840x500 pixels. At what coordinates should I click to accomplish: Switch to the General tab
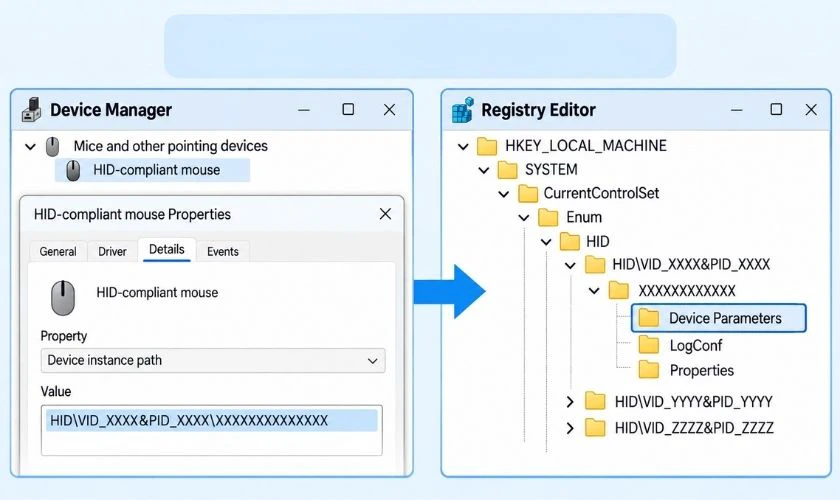pyautogui.click(x=58, y=251)
